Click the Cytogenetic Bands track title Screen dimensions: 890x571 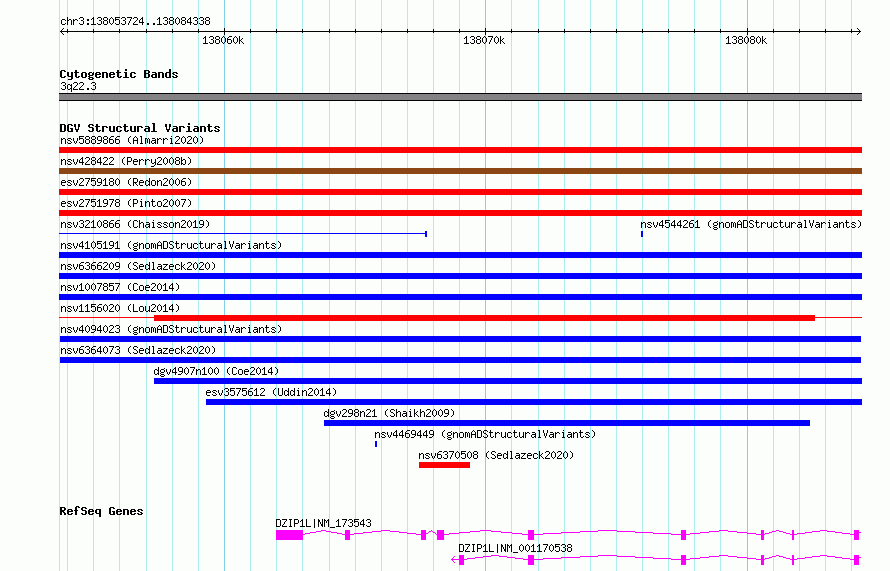coord(119,74)
